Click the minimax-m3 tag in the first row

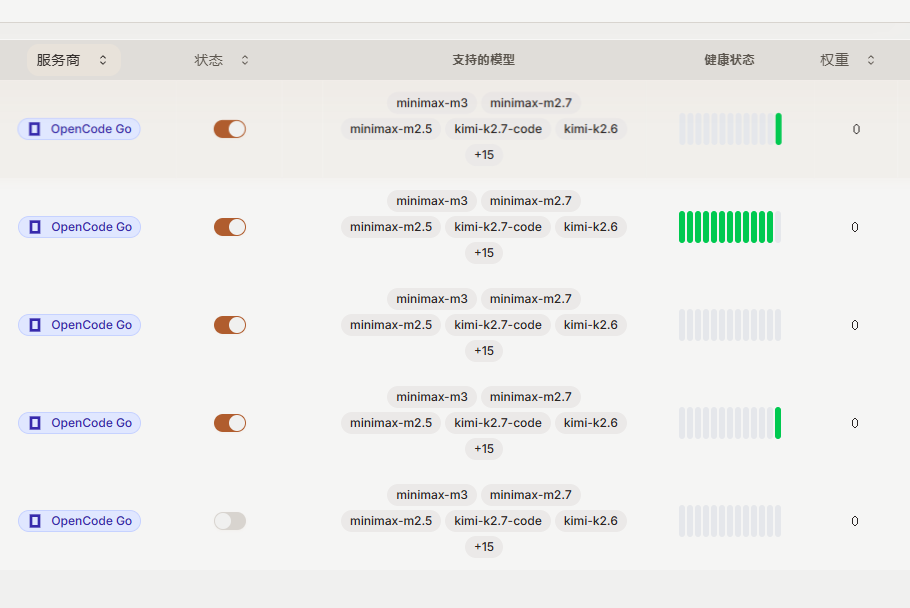(x=432, y=103)
